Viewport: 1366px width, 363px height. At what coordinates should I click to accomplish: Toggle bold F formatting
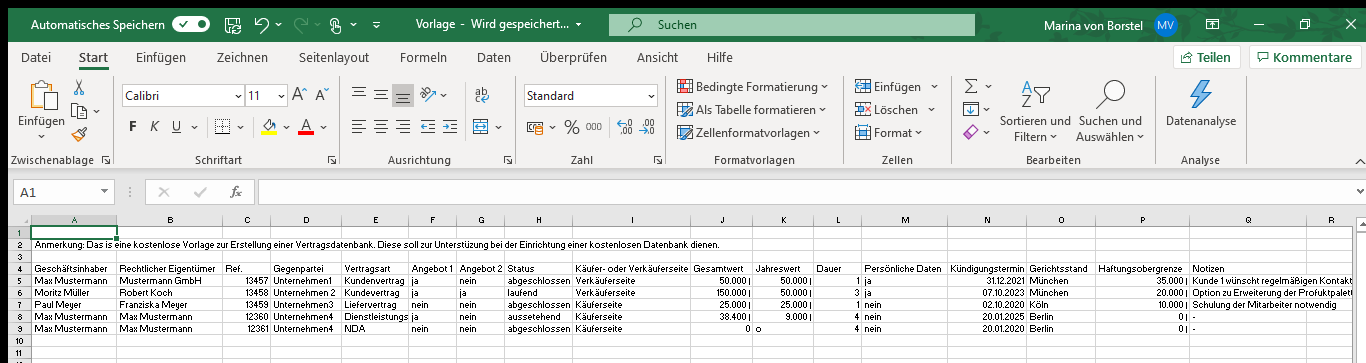pos(133,127)
